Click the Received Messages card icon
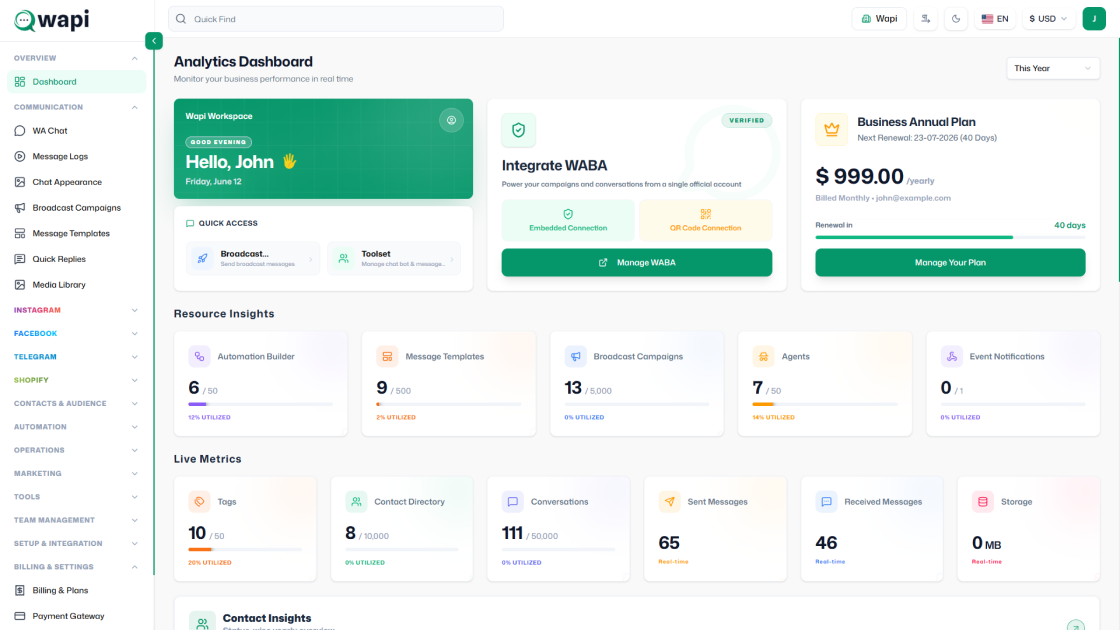Image resolution: width=1120 pixels, height=630 pixels. pos(826,501)
